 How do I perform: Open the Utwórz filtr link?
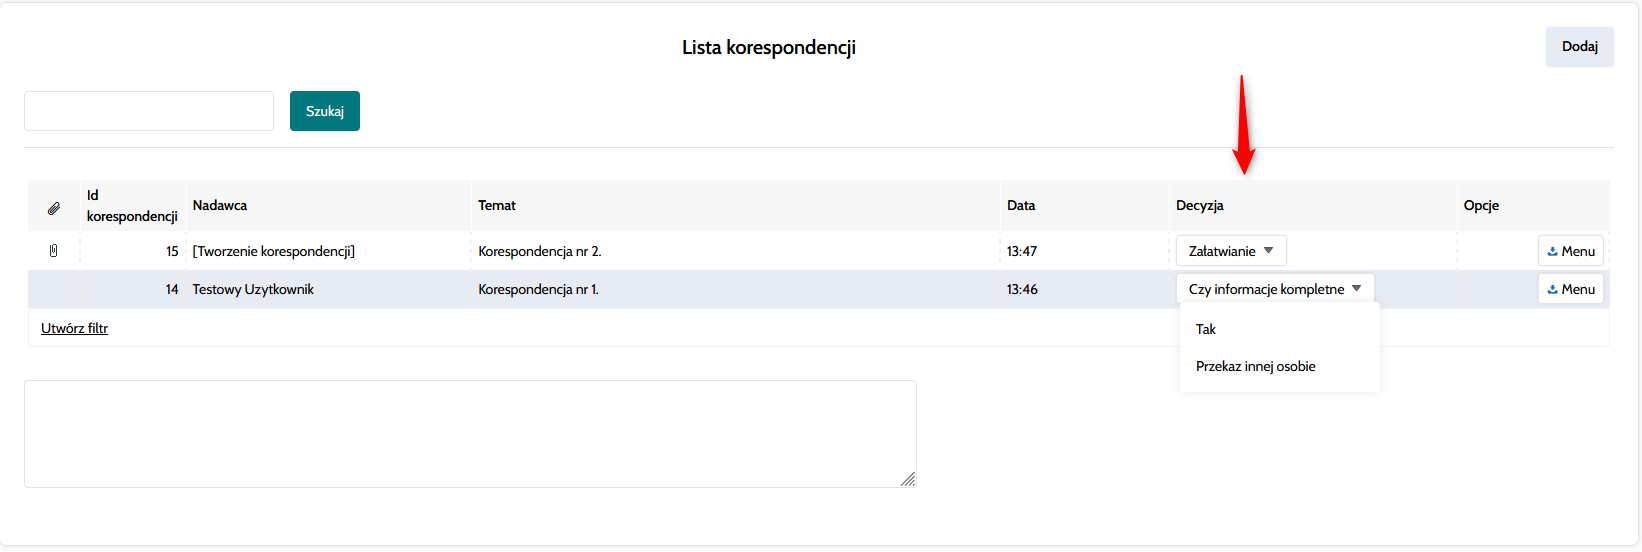tap(74, 328)
